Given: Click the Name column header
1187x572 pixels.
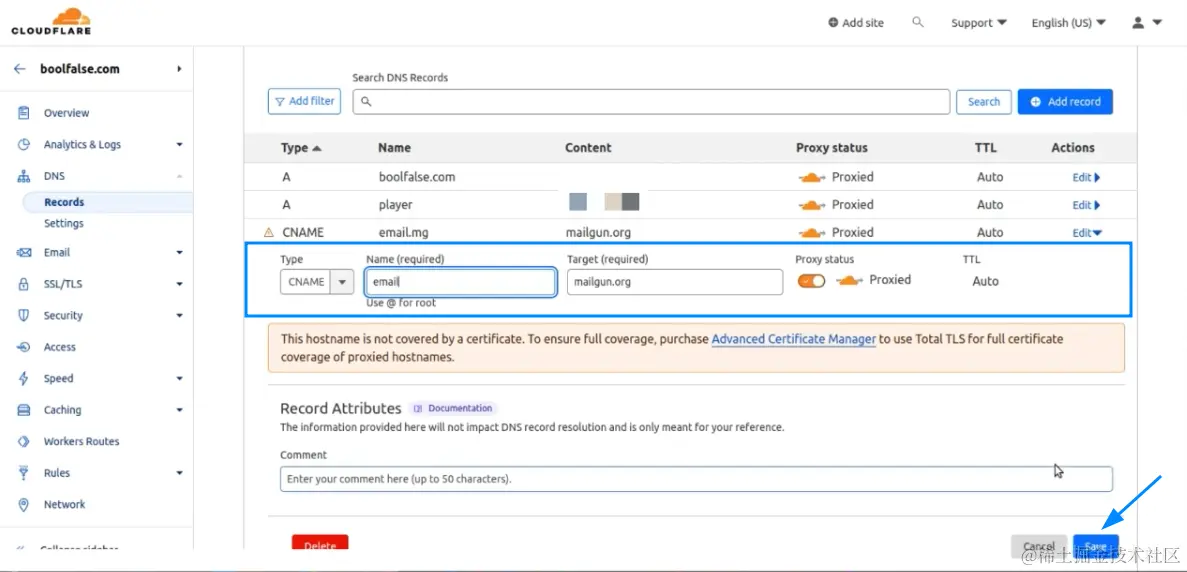Looking at the screenshot, I should [x=394, y=148].
